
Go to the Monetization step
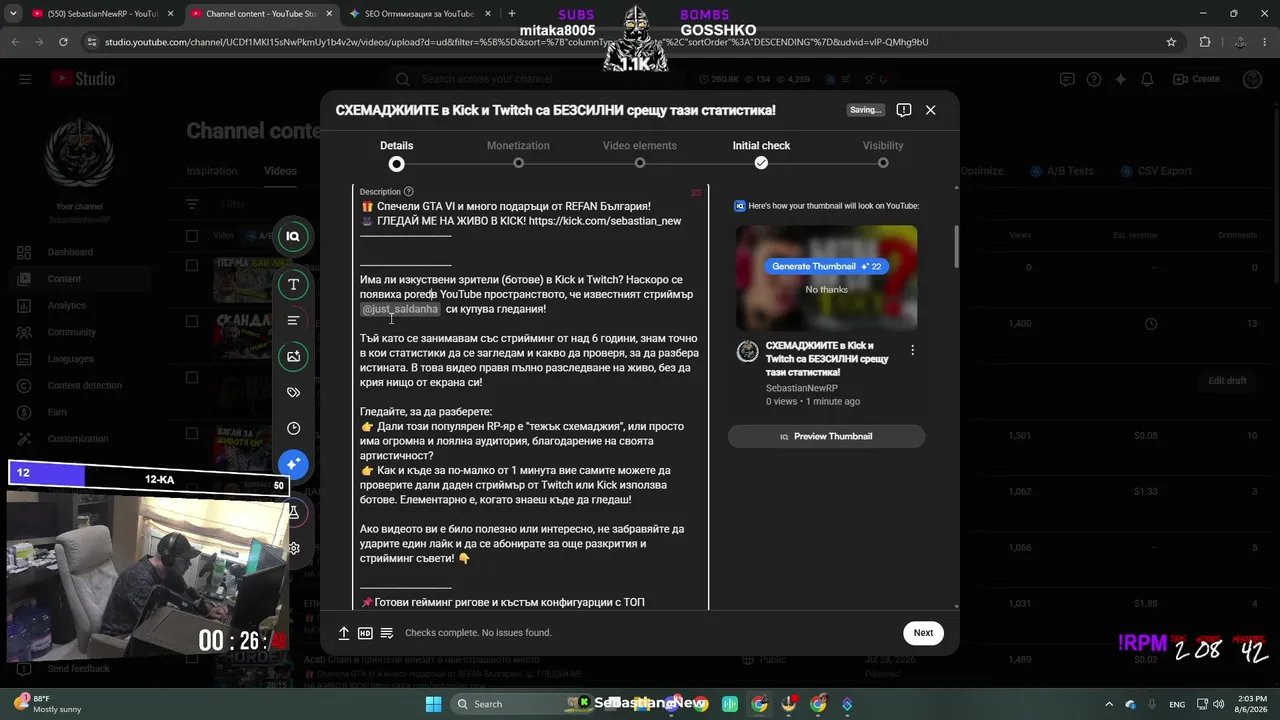click(518, 155)
